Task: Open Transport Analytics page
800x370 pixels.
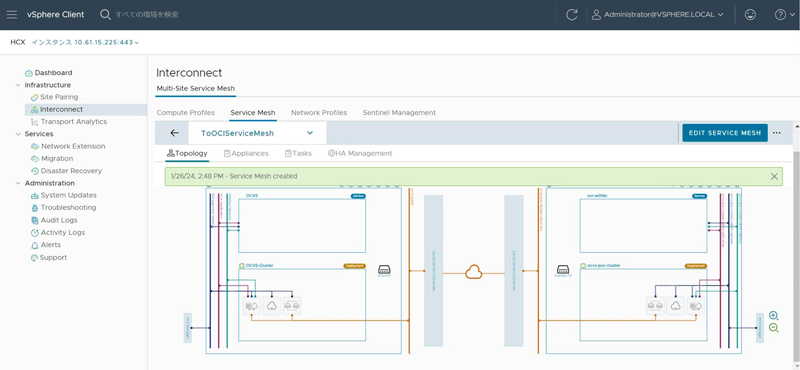Action: coord(73,121)
